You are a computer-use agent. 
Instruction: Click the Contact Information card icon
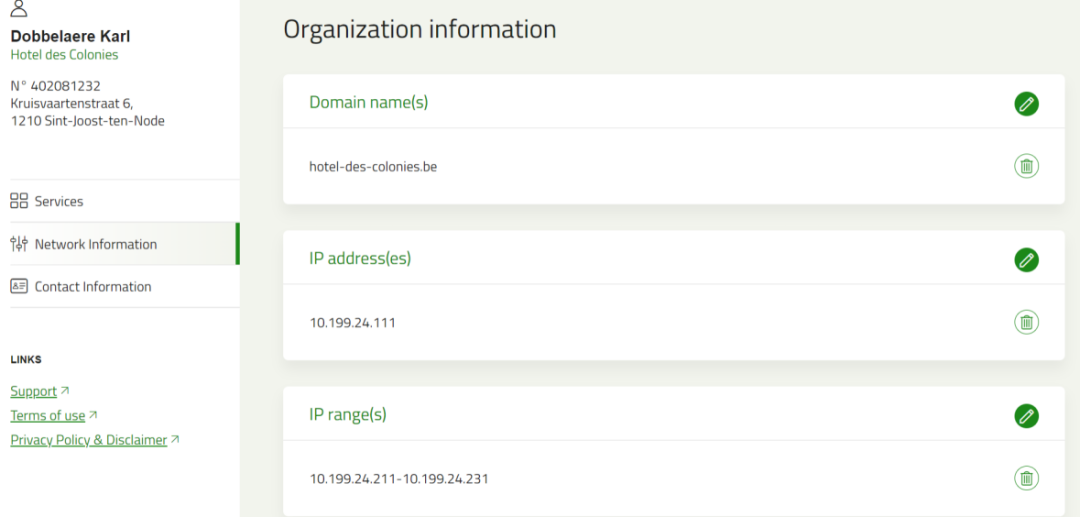click(19, 286)
